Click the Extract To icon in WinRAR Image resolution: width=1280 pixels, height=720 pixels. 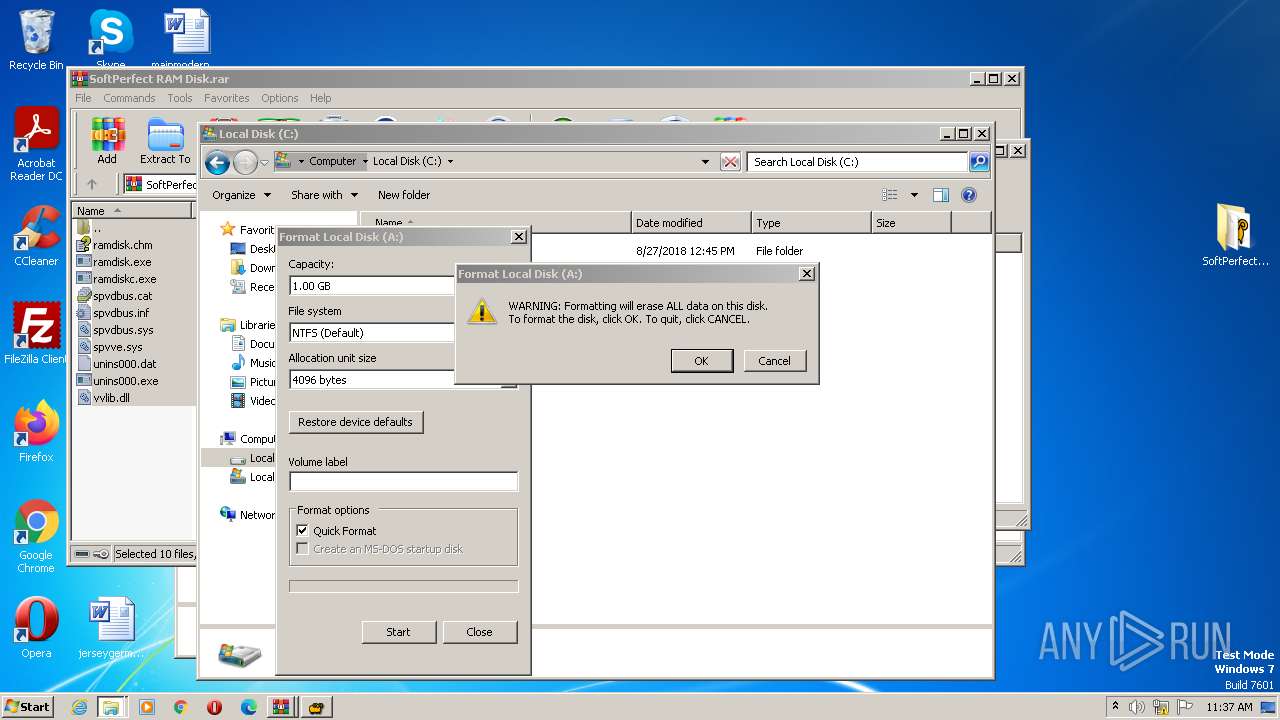165,141
